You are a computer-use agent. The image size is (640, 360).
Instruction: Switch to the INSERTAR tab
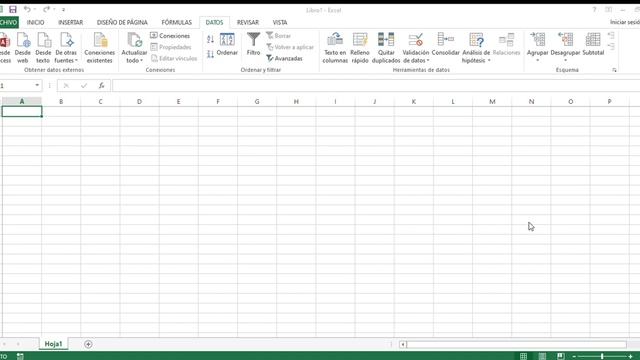[x=71, y=22]
